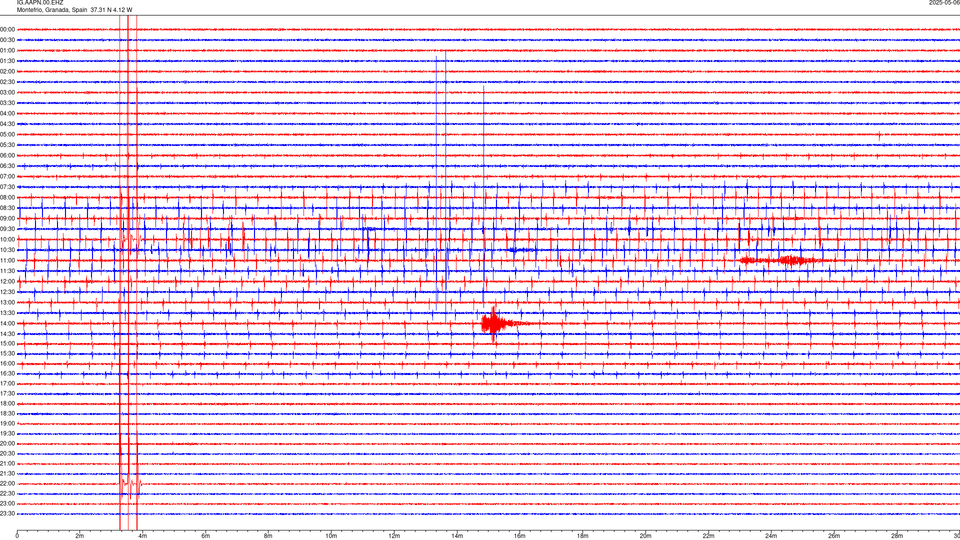Click the 23:30 trace label
Screen dimensions: 960x540
click(x=8, y=514)
